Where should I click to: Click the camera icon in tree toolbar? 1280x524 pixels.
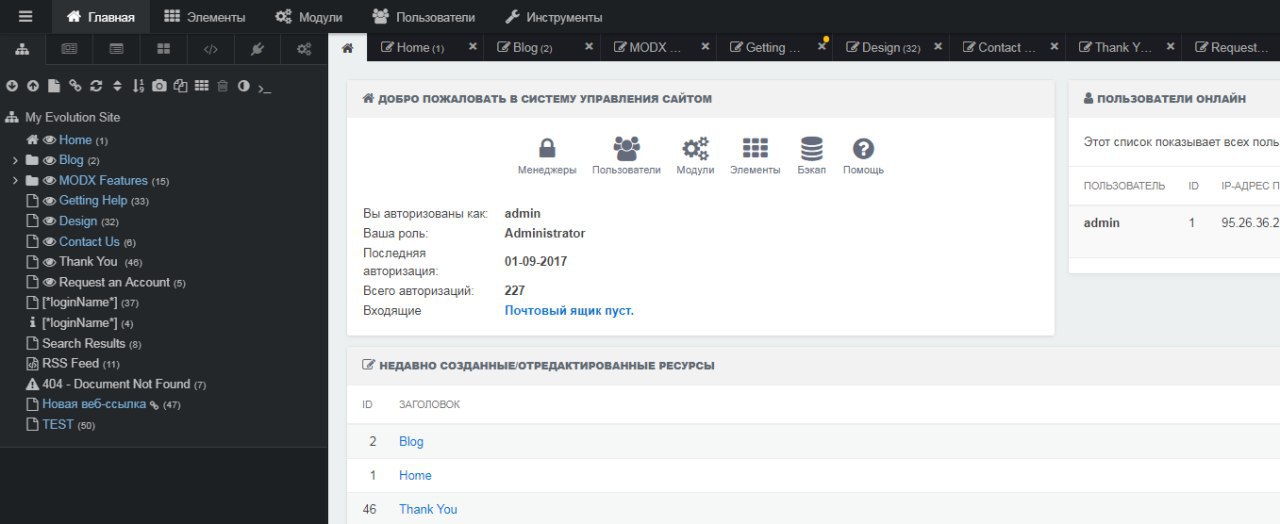159,86
